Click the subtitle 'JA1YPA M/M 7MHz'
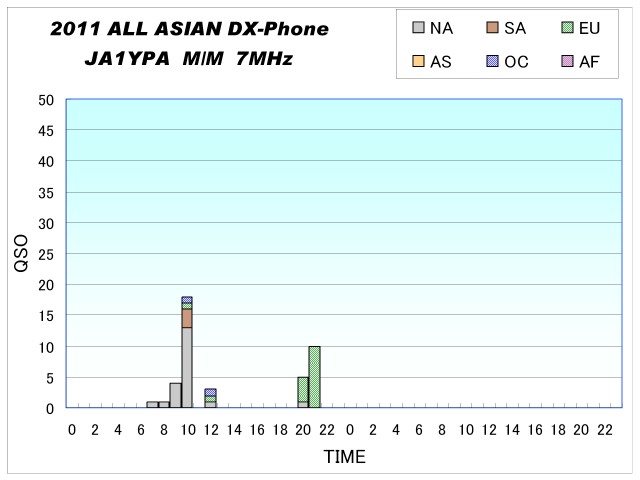 (x=189, y=59)
